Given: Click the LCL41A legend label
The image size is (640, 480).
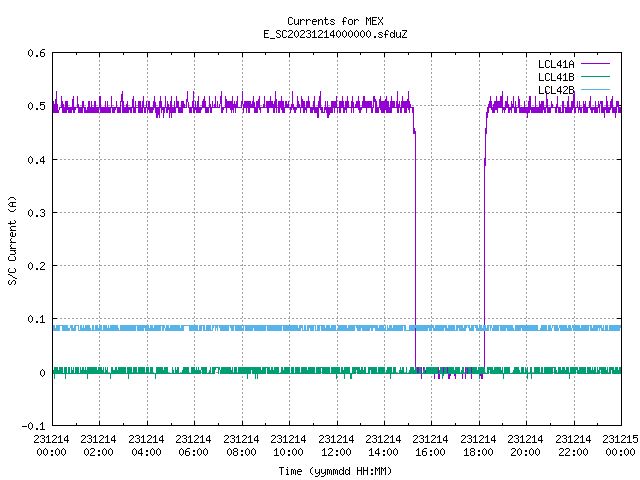Looking at the screenshot, I should (x=556, y=64).
